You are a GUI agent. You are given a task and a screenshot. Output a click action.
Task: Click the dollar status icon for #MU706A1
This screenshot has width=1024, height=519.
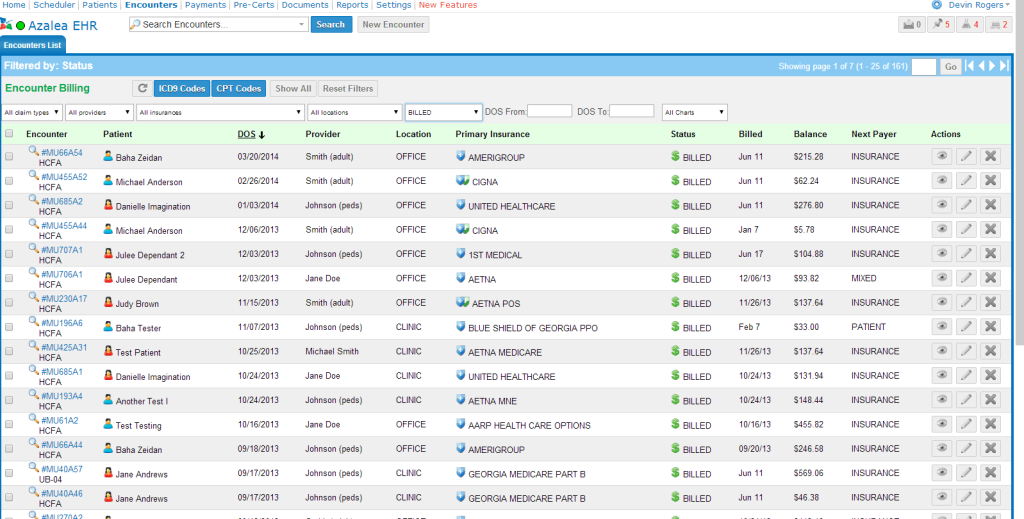(675, 278)
